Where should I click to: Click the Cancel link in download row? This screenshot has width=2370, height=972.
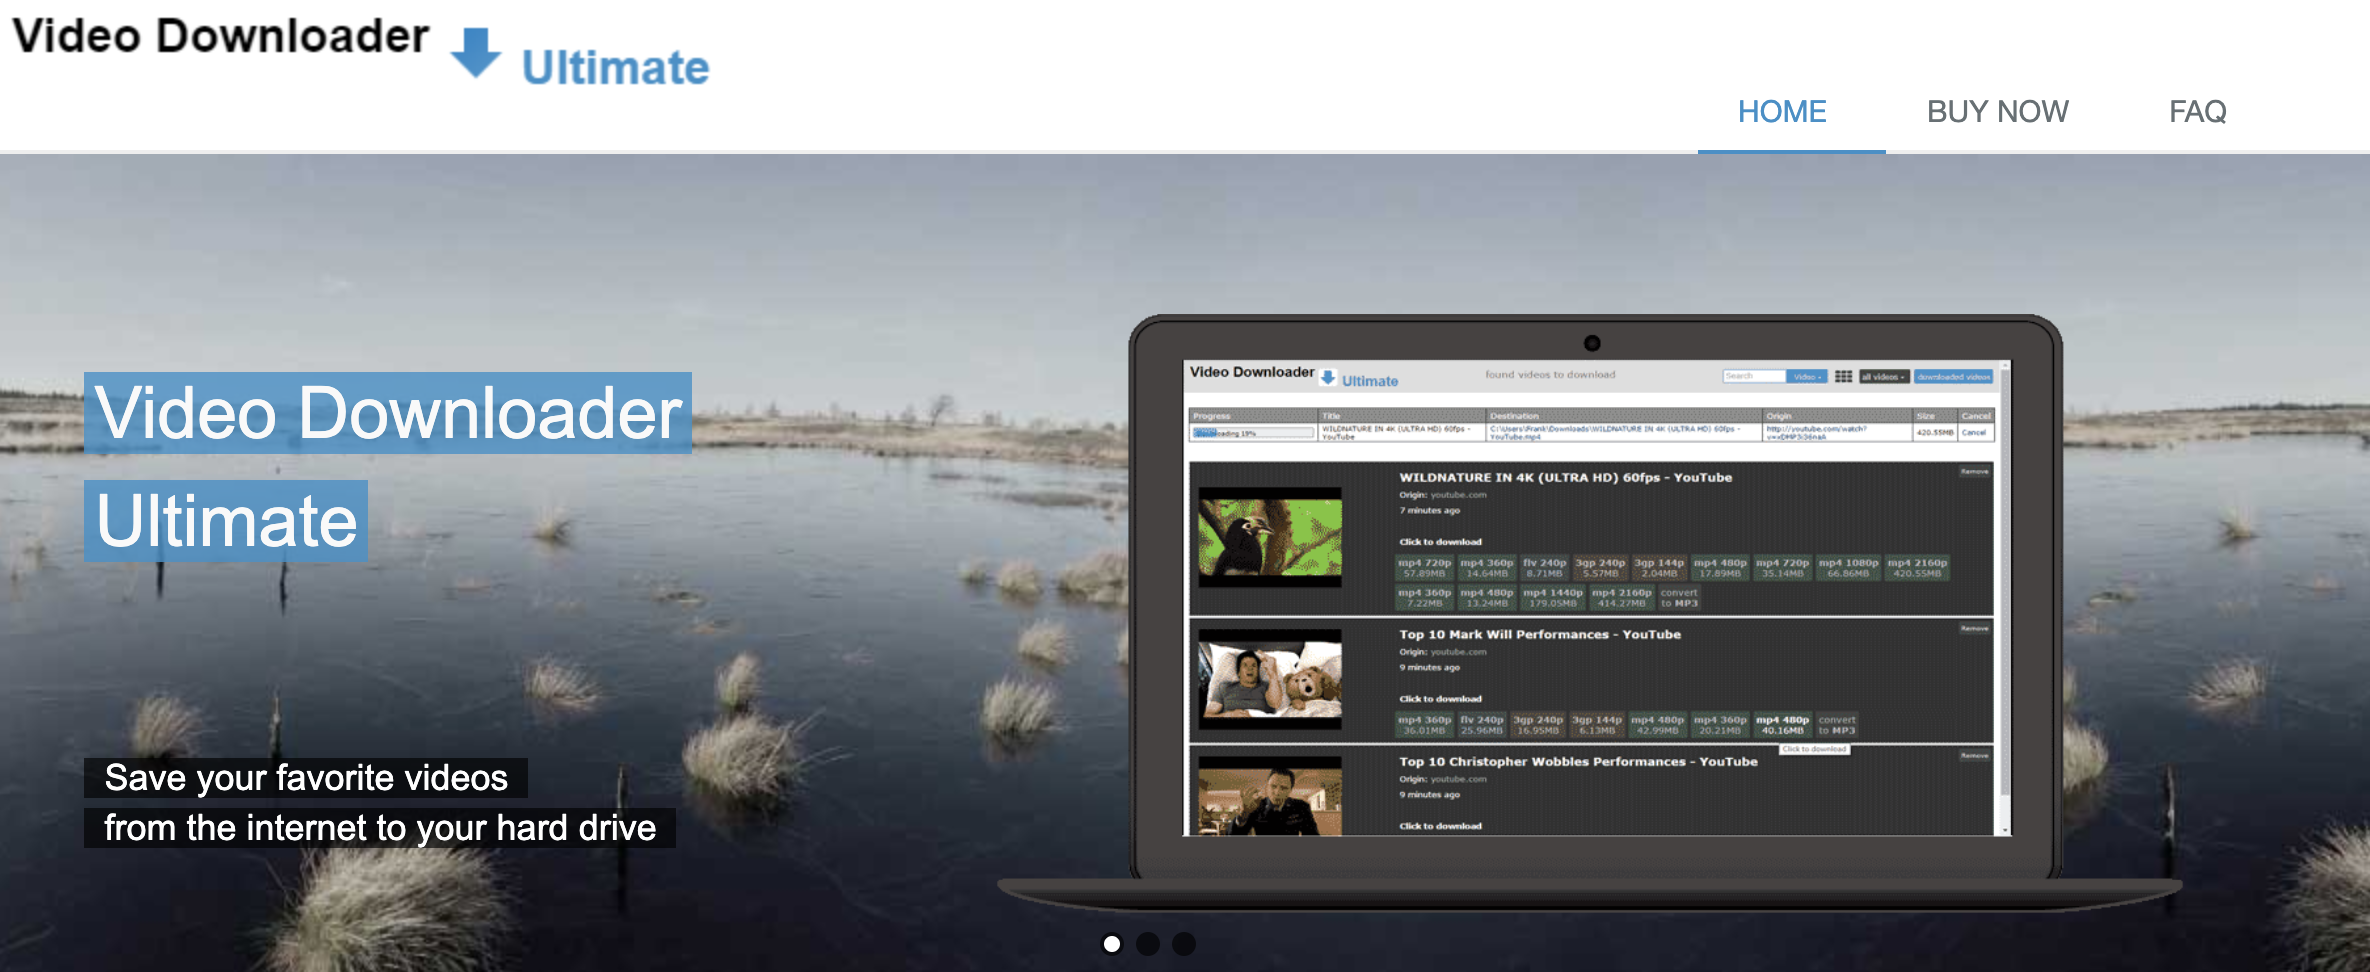coord(1974,432)
